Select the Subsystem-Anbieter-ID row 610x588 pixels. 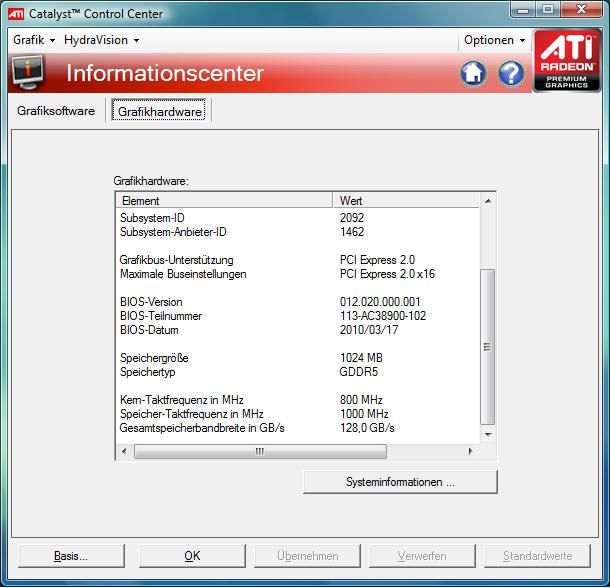point(298,232)
